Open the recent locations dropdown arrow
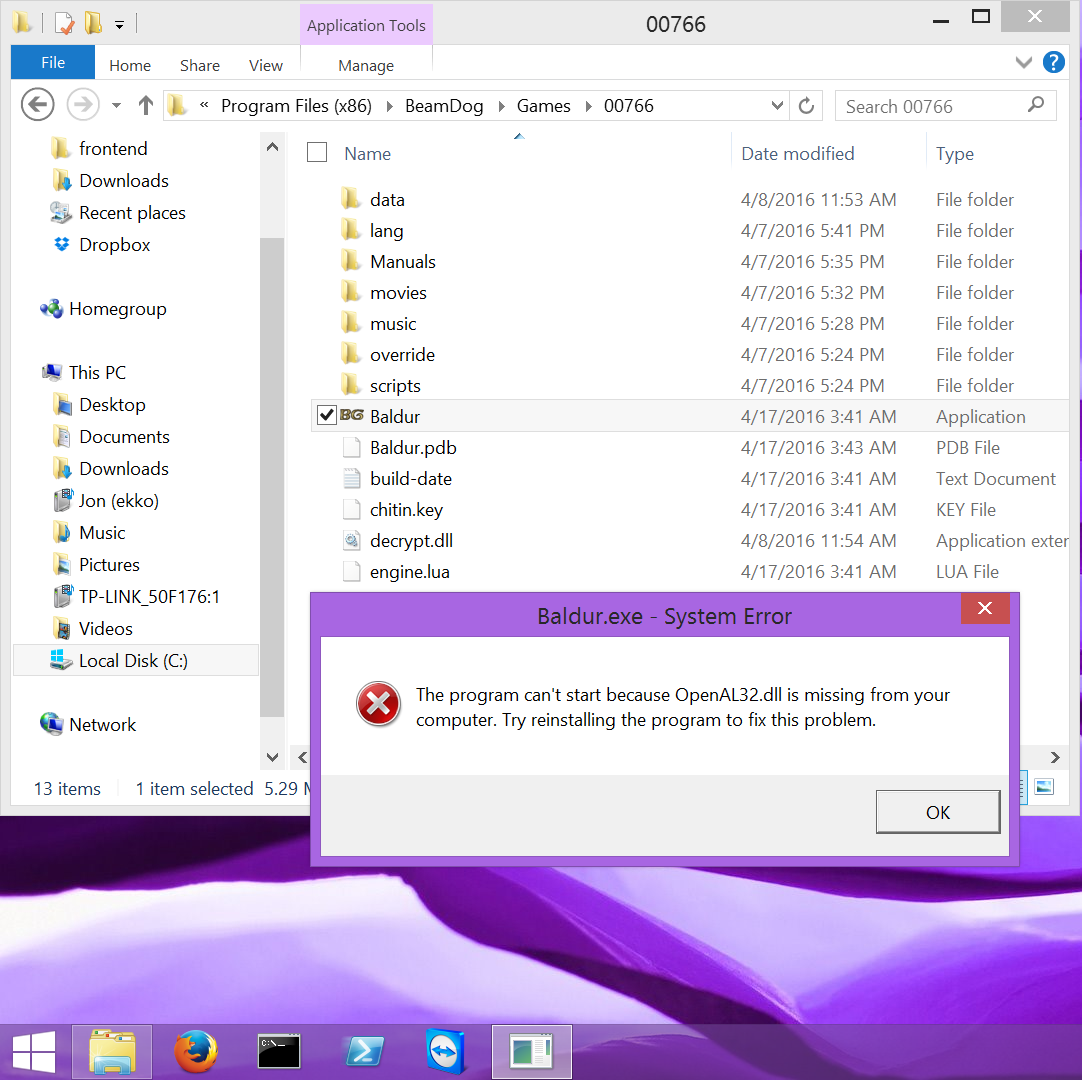The height and width of the screenshot is (1080, 1082). [116, 106]
